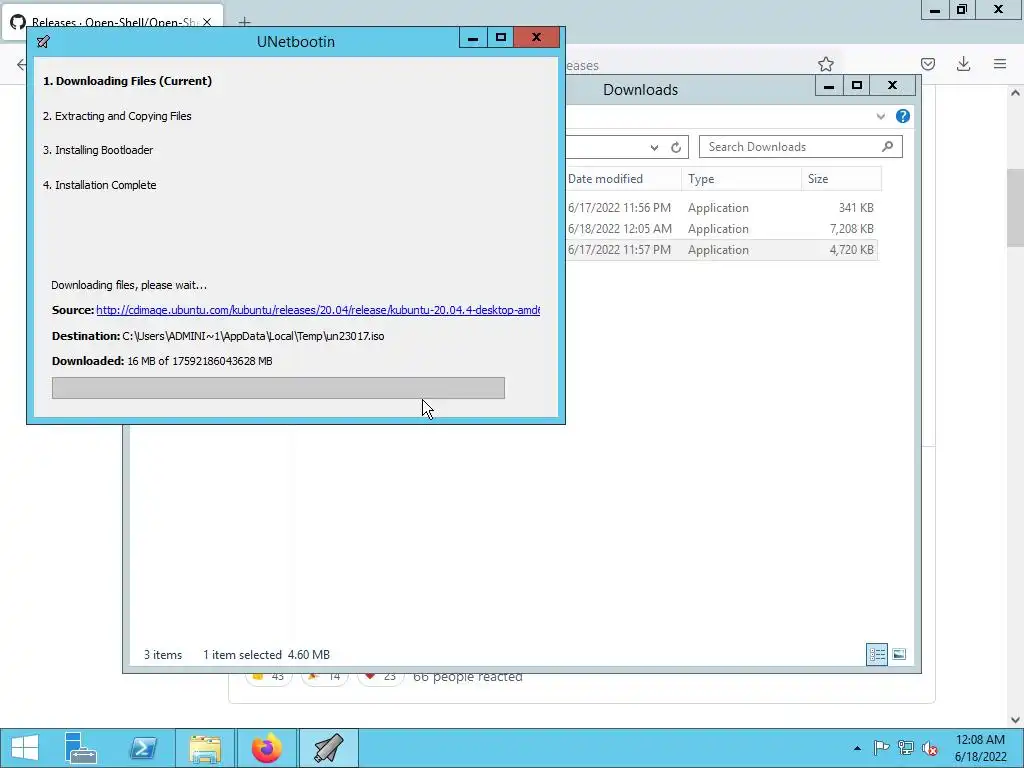Viewport: 1024px width, 768px height.
Task: Open the kubuntu ISO source link
Action: pos(318,310)
